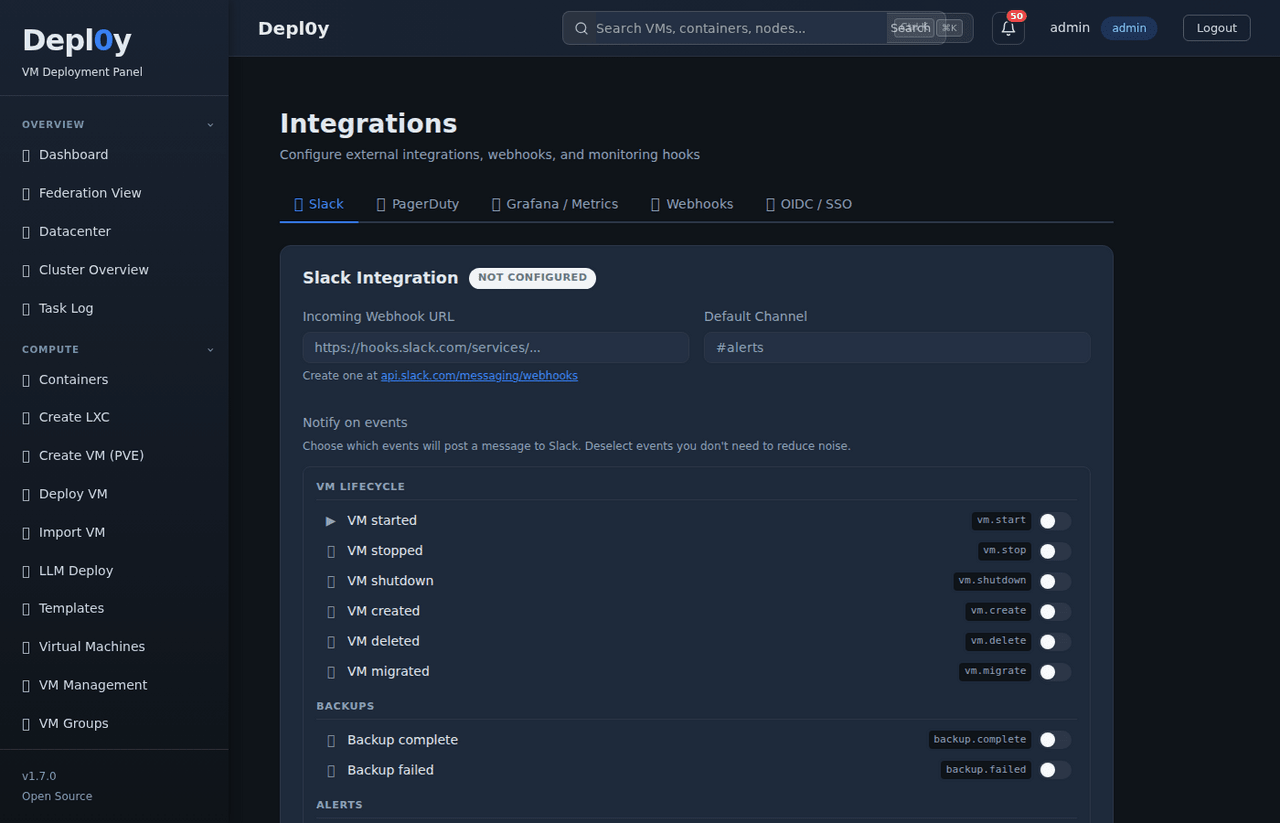The width and height of the screenshot is (1280, 823).
Task: Click the icon beside VM migrated
Action: point(331,672)
